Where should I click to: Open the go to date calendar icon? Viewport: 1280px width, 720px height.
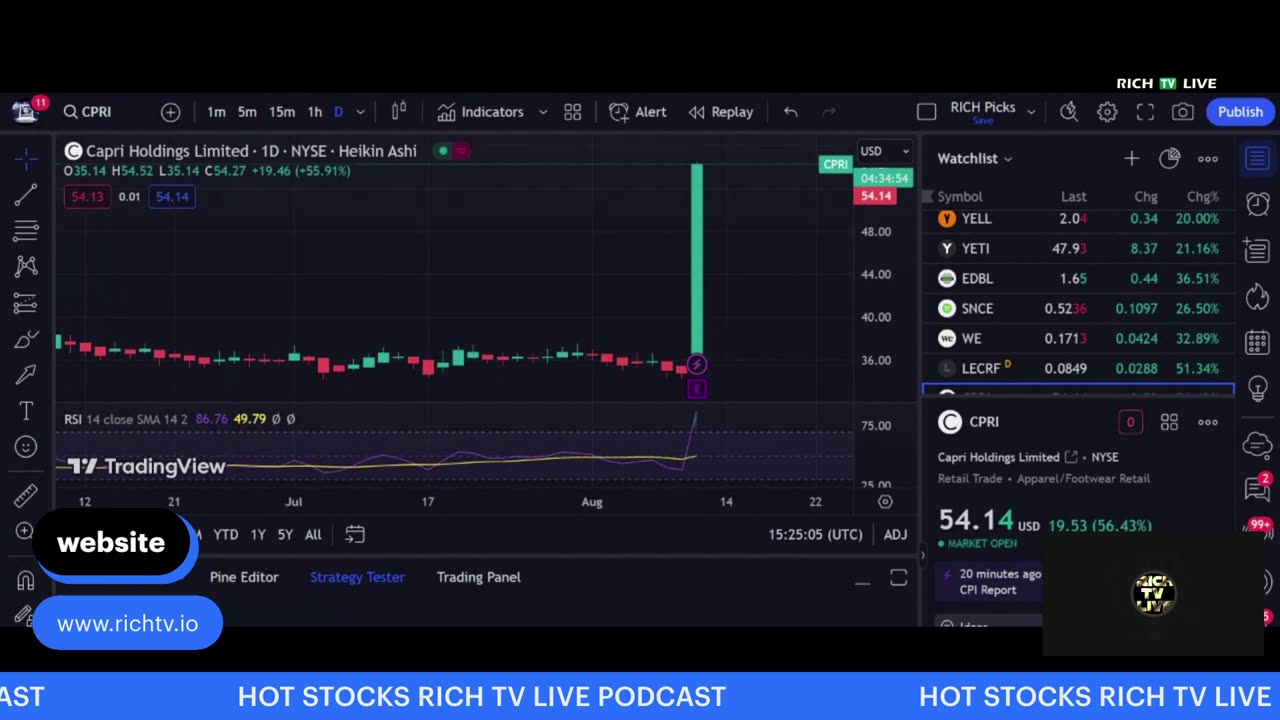355,535
